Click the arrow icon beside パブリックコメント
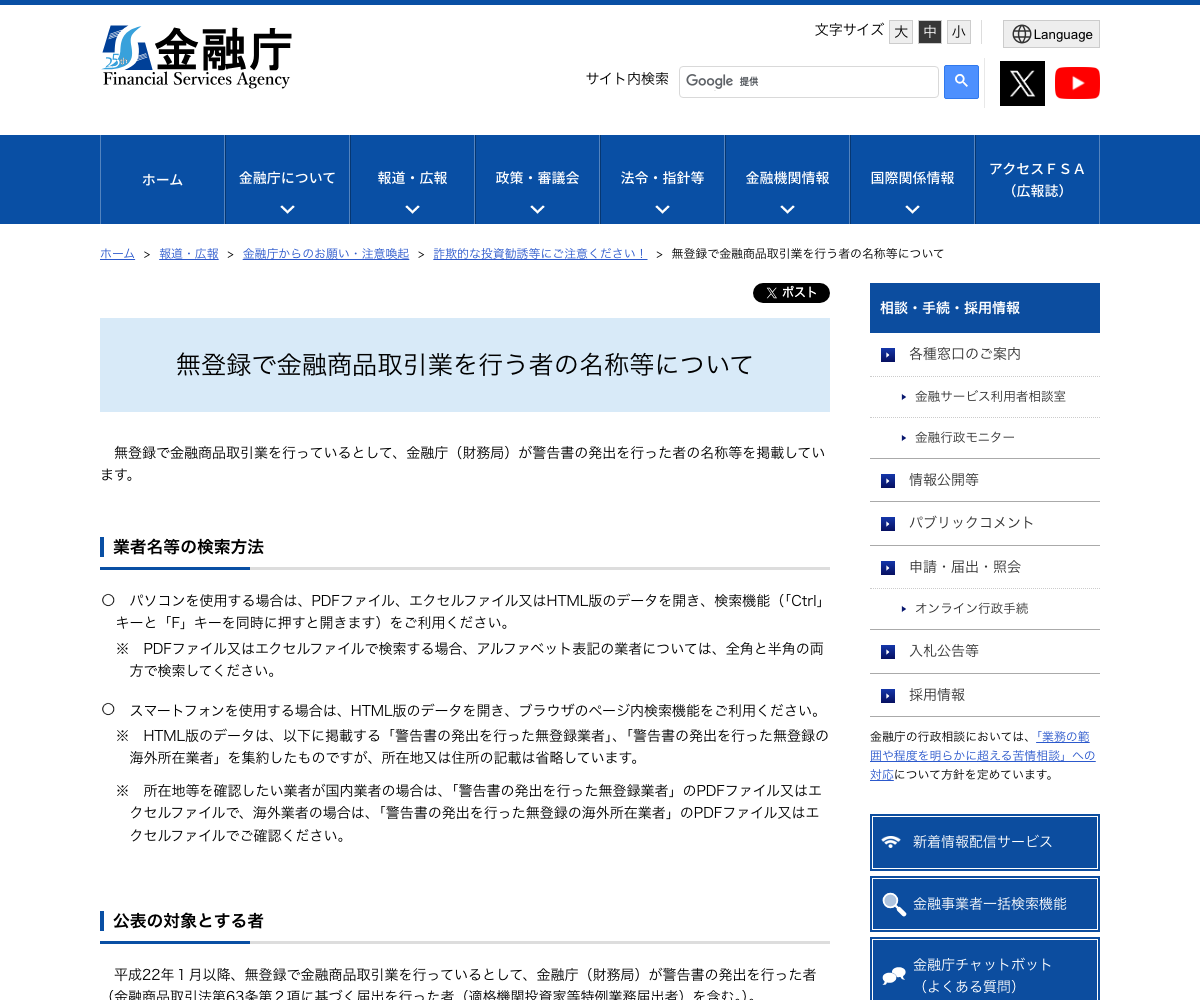Viewport: 1200px width, 1000px height. point(888,524)
